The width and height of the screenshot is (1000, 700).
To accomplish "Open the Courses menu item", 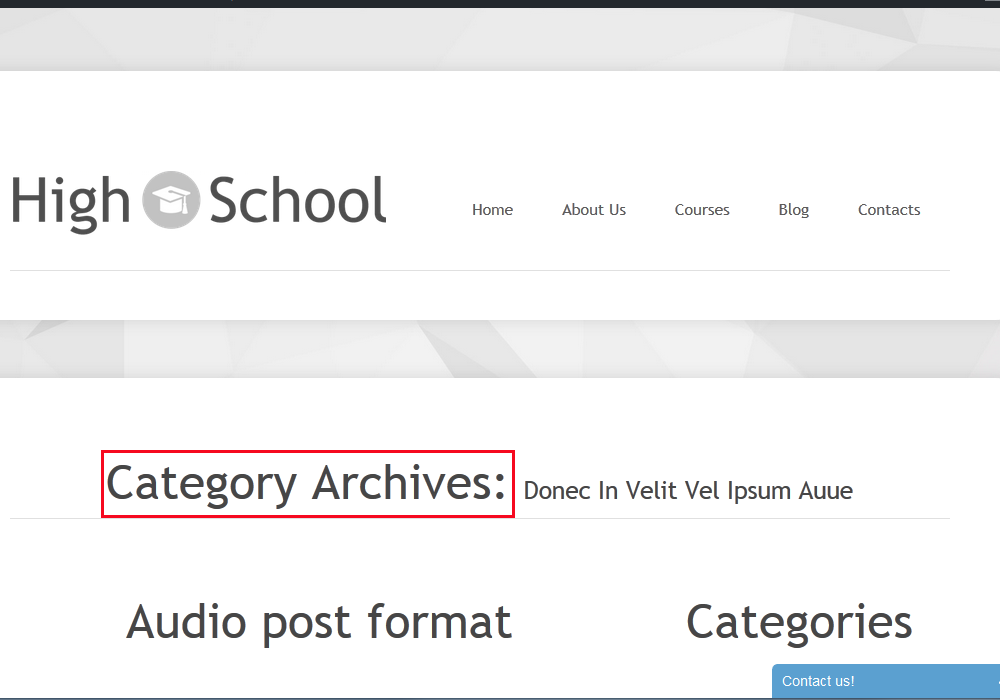I will (702, 210).
